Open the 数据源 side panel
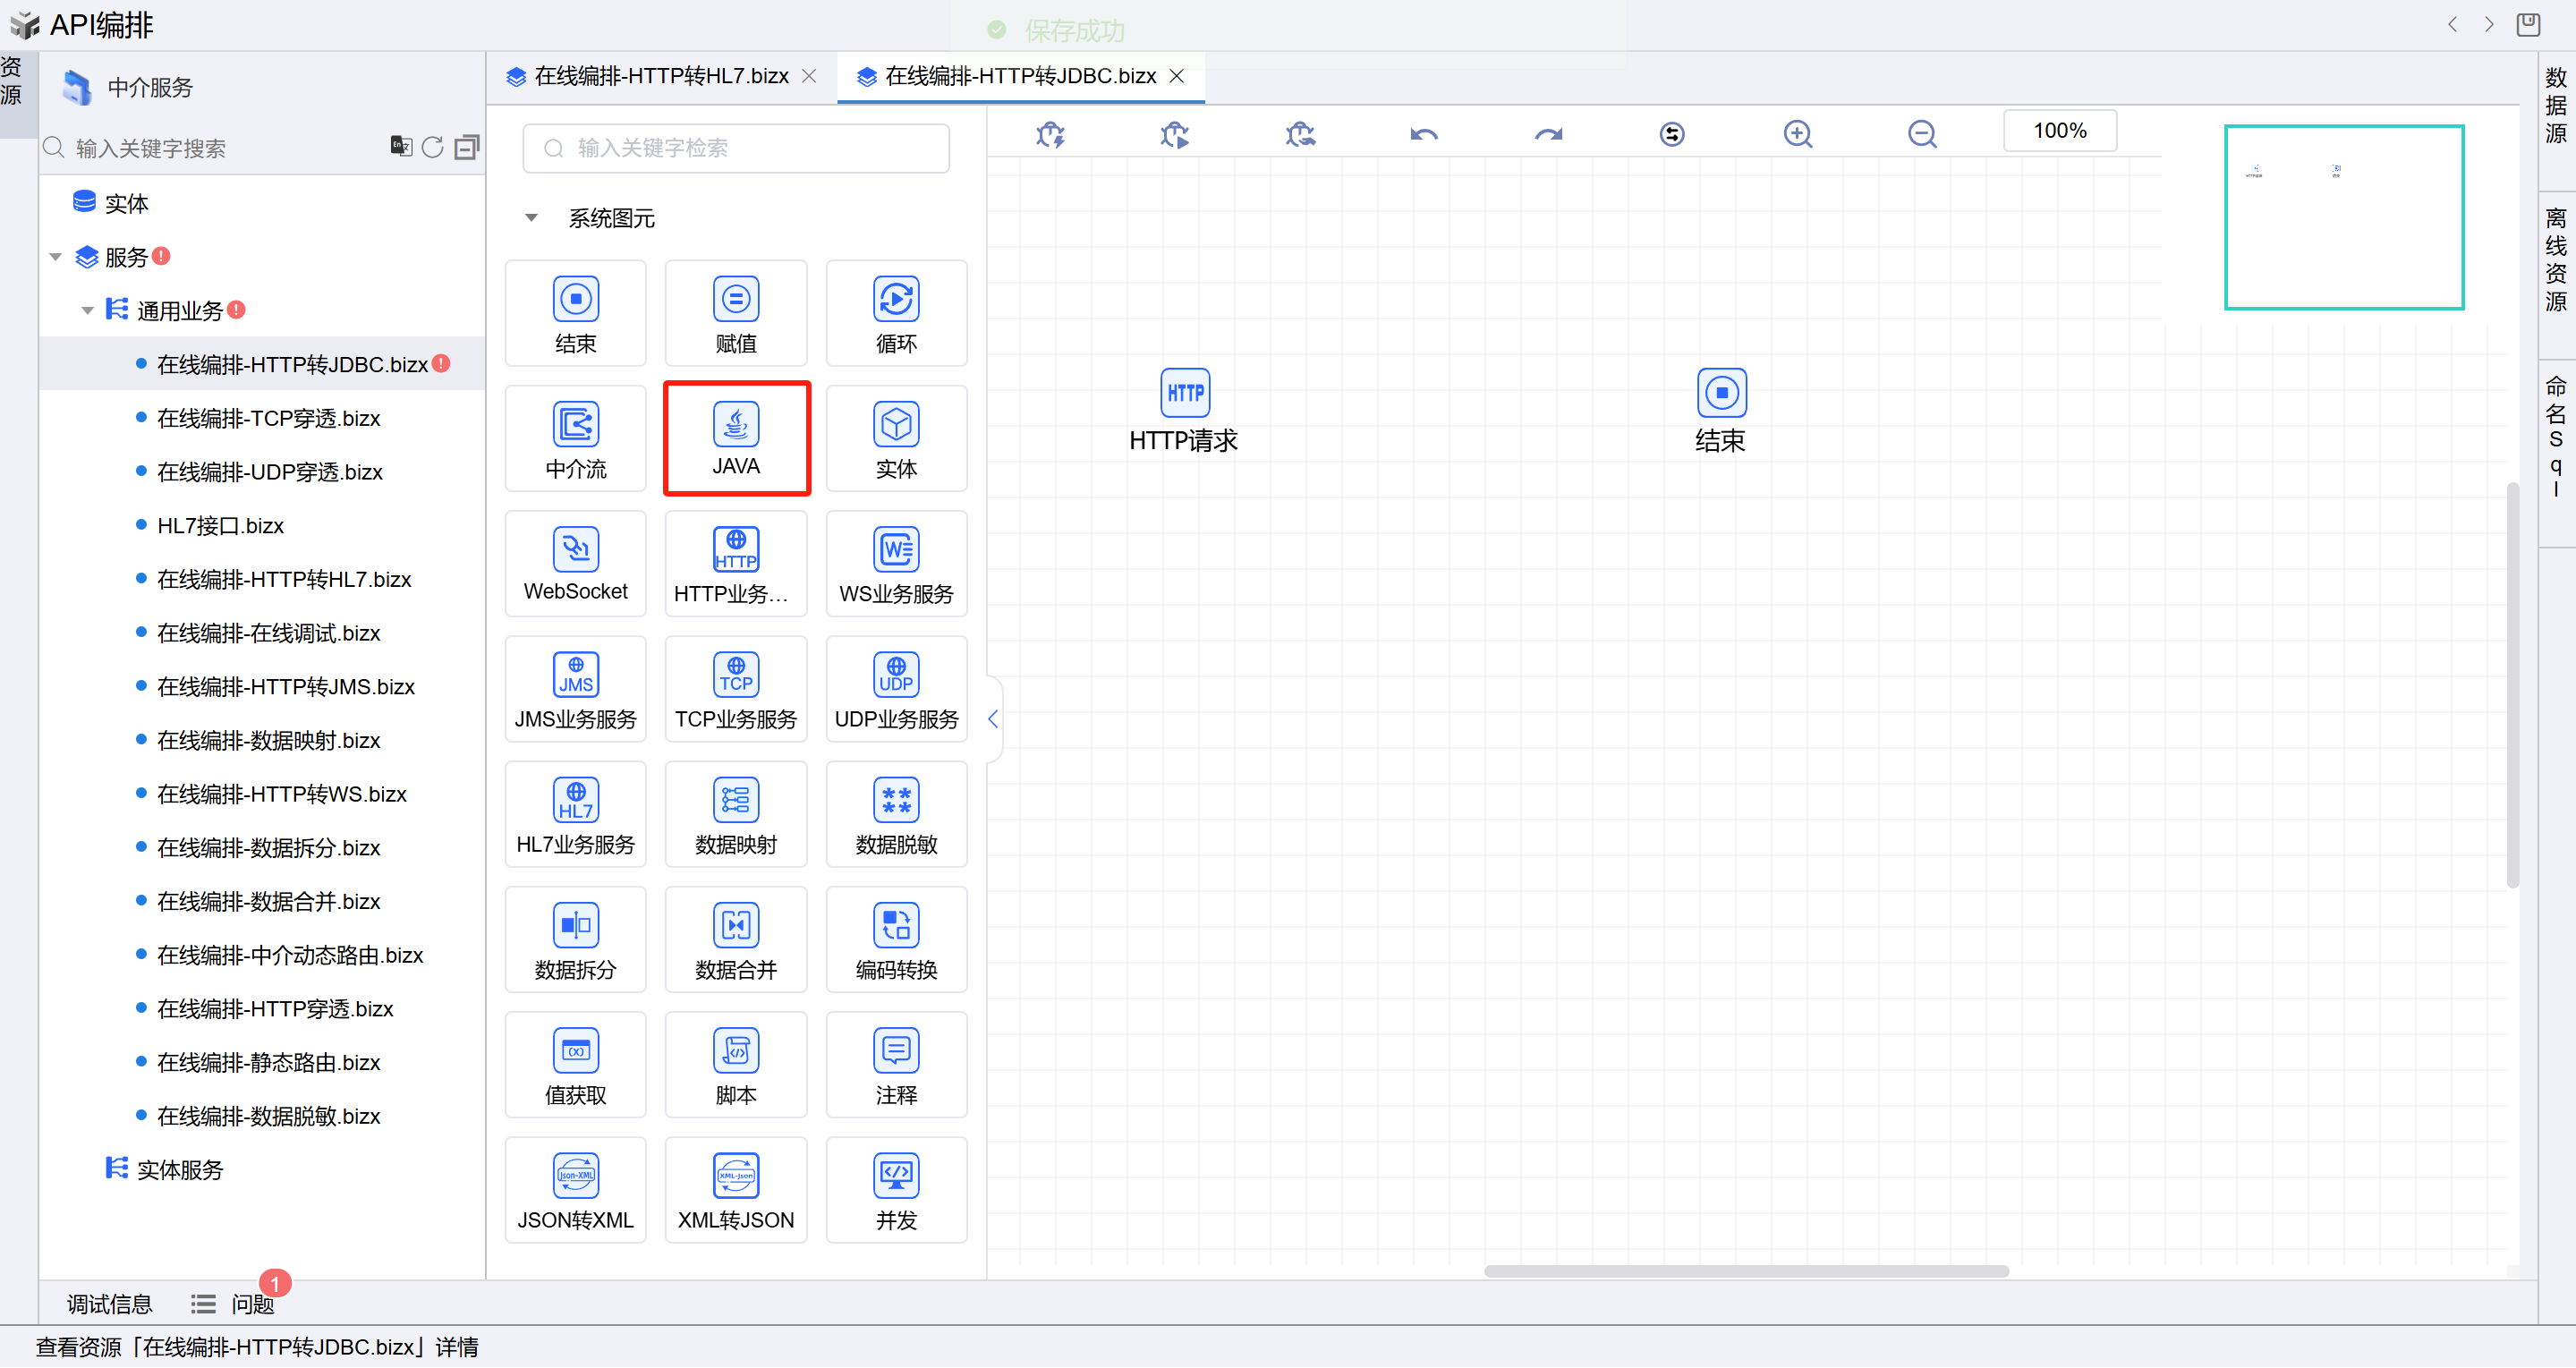The image size is (2576, 1368). tap(2556, 105)
